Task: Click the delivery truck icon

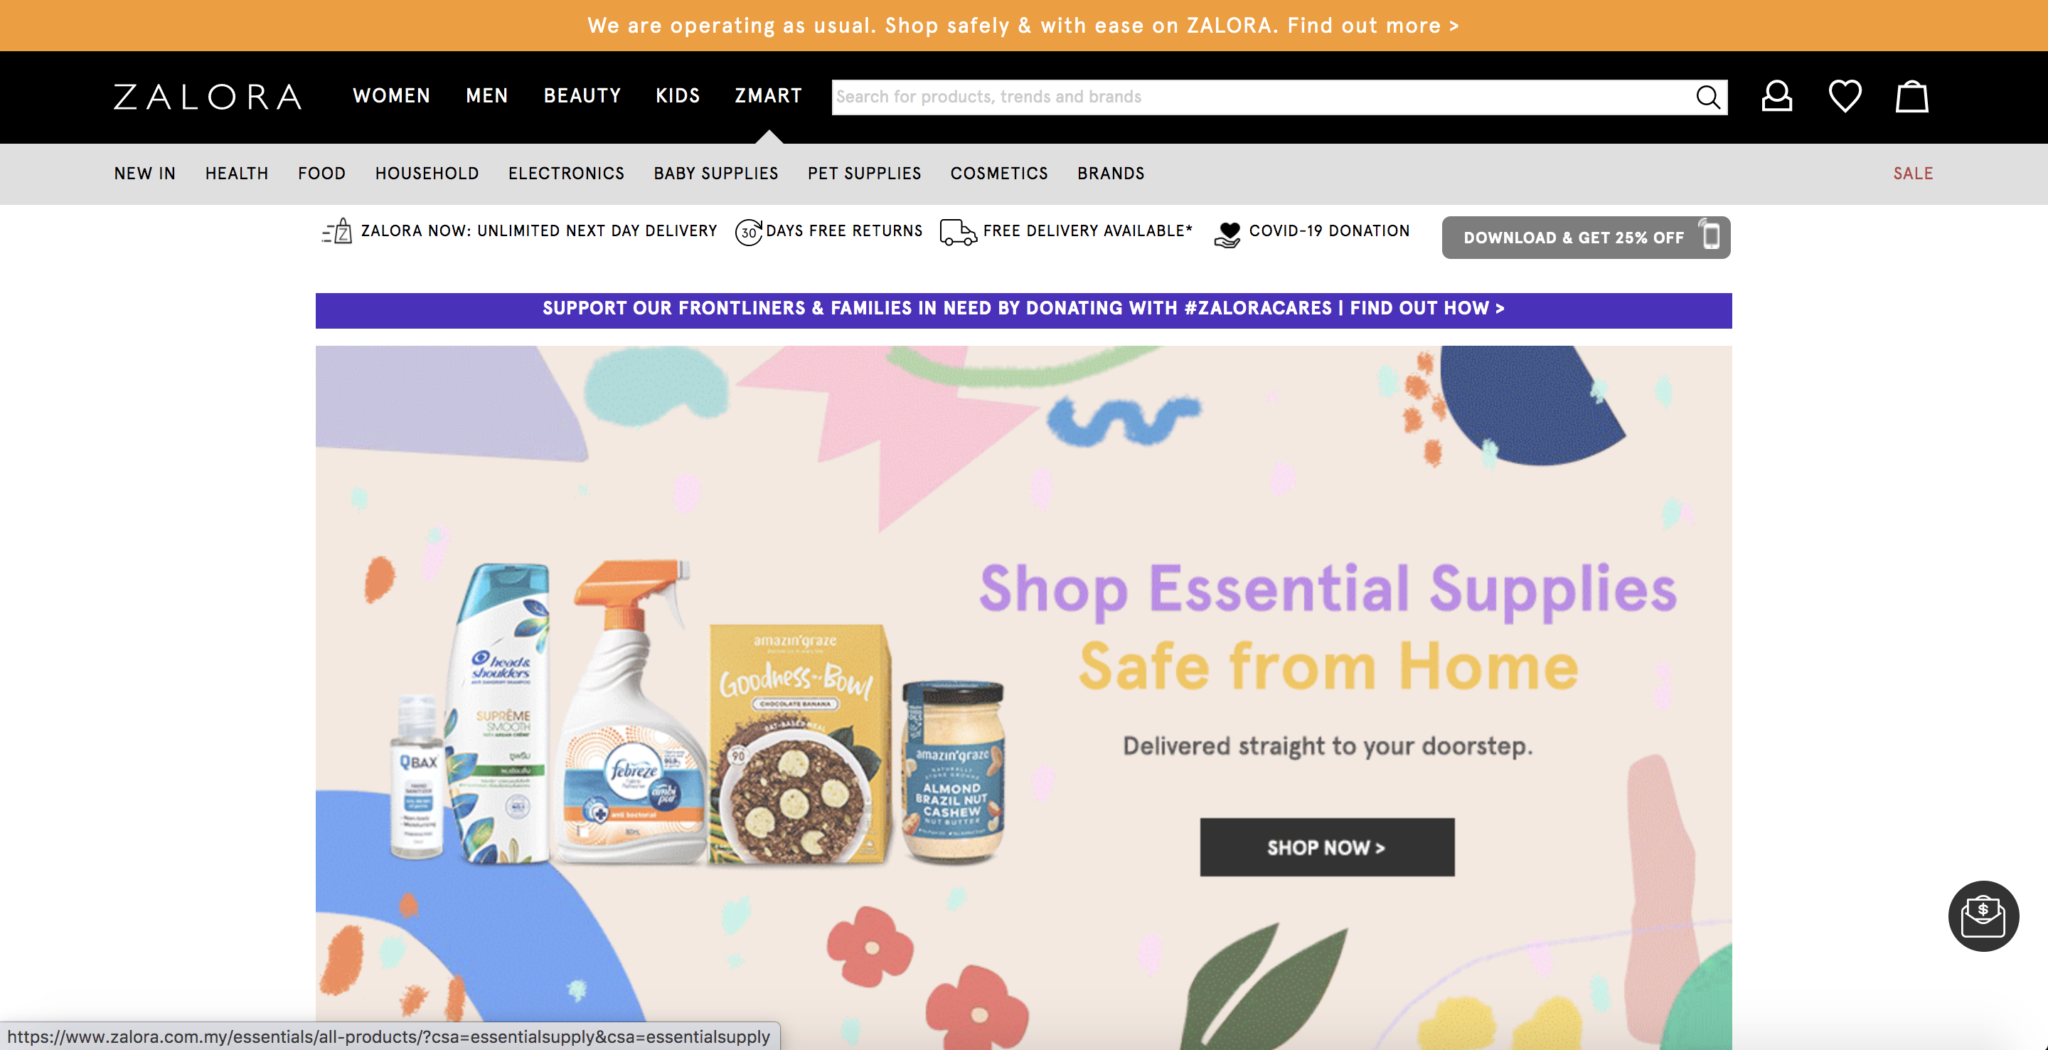Action: click(958, 232)
